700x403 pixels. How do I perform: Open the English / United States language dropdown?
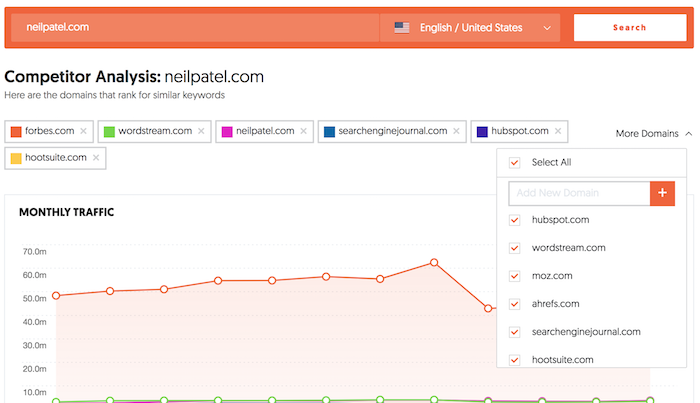point(470,28)
